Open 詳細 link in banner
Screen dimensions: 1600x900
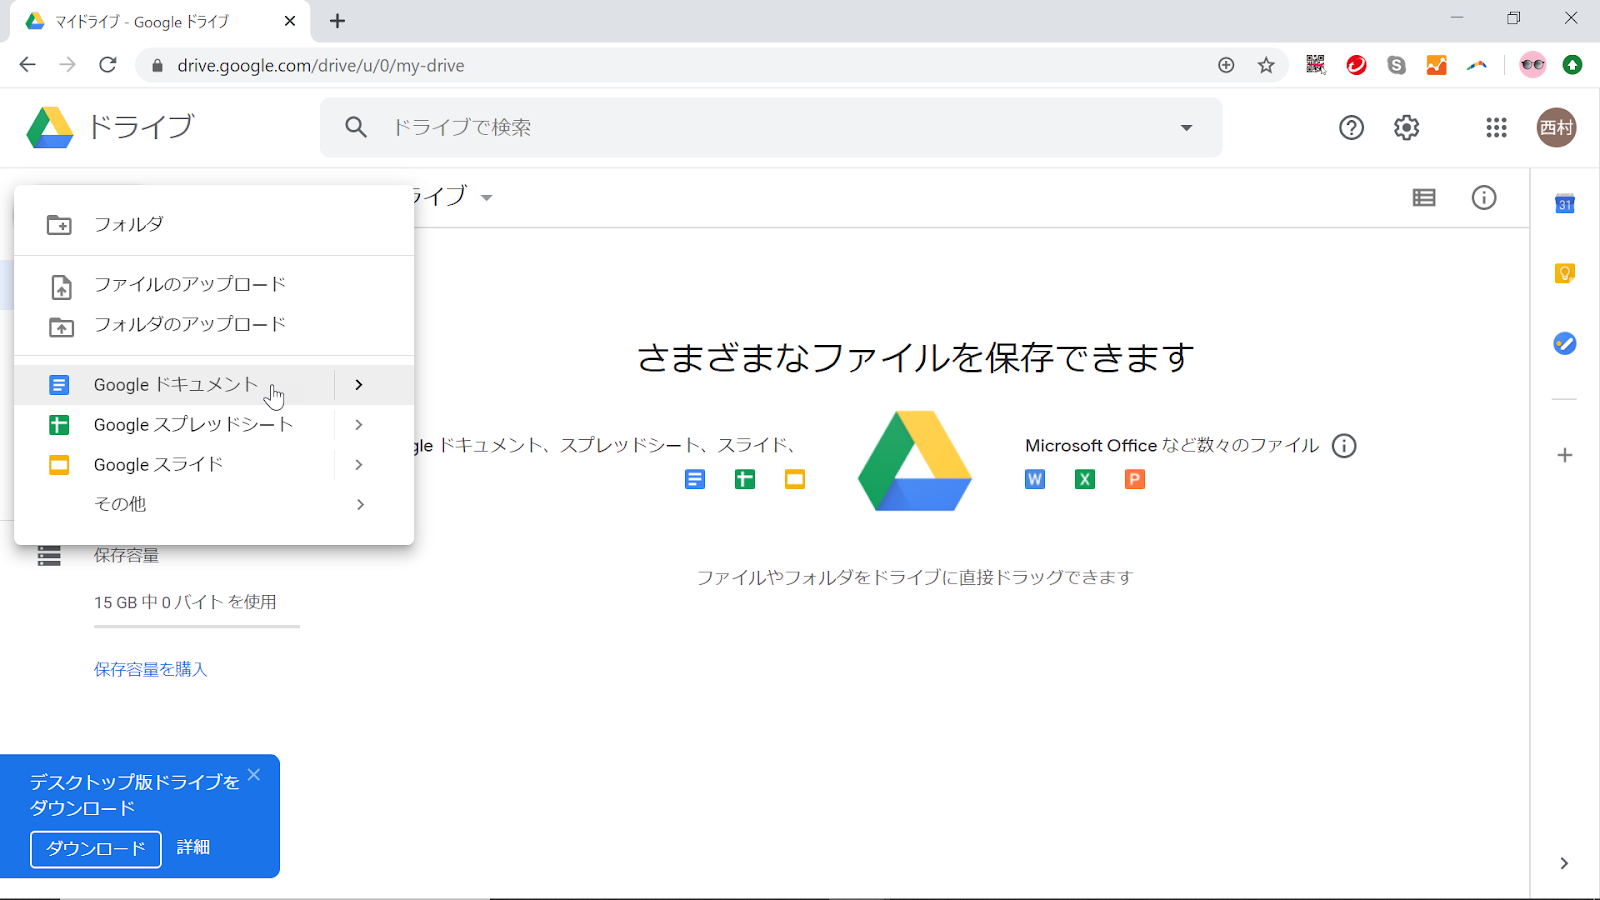coord(193,848)
